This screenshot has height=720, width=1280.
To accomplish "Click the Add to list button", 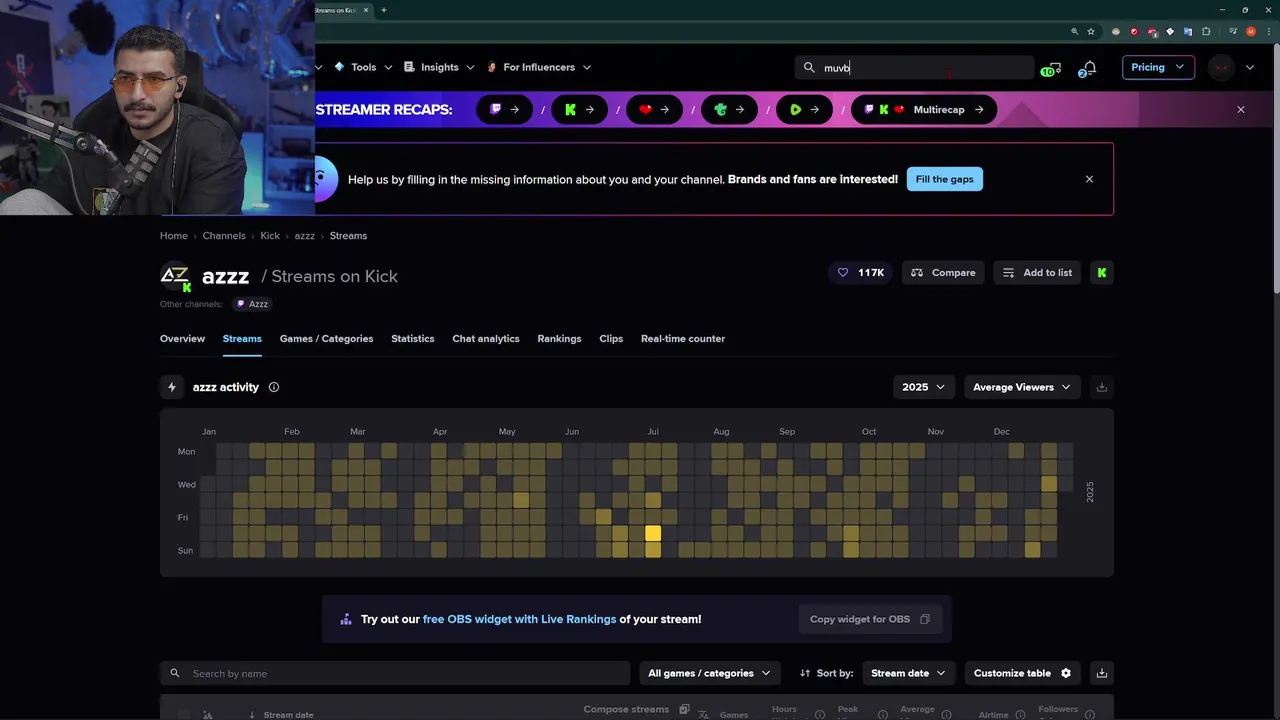I will pyautogui.click(x=1037, y=273).
